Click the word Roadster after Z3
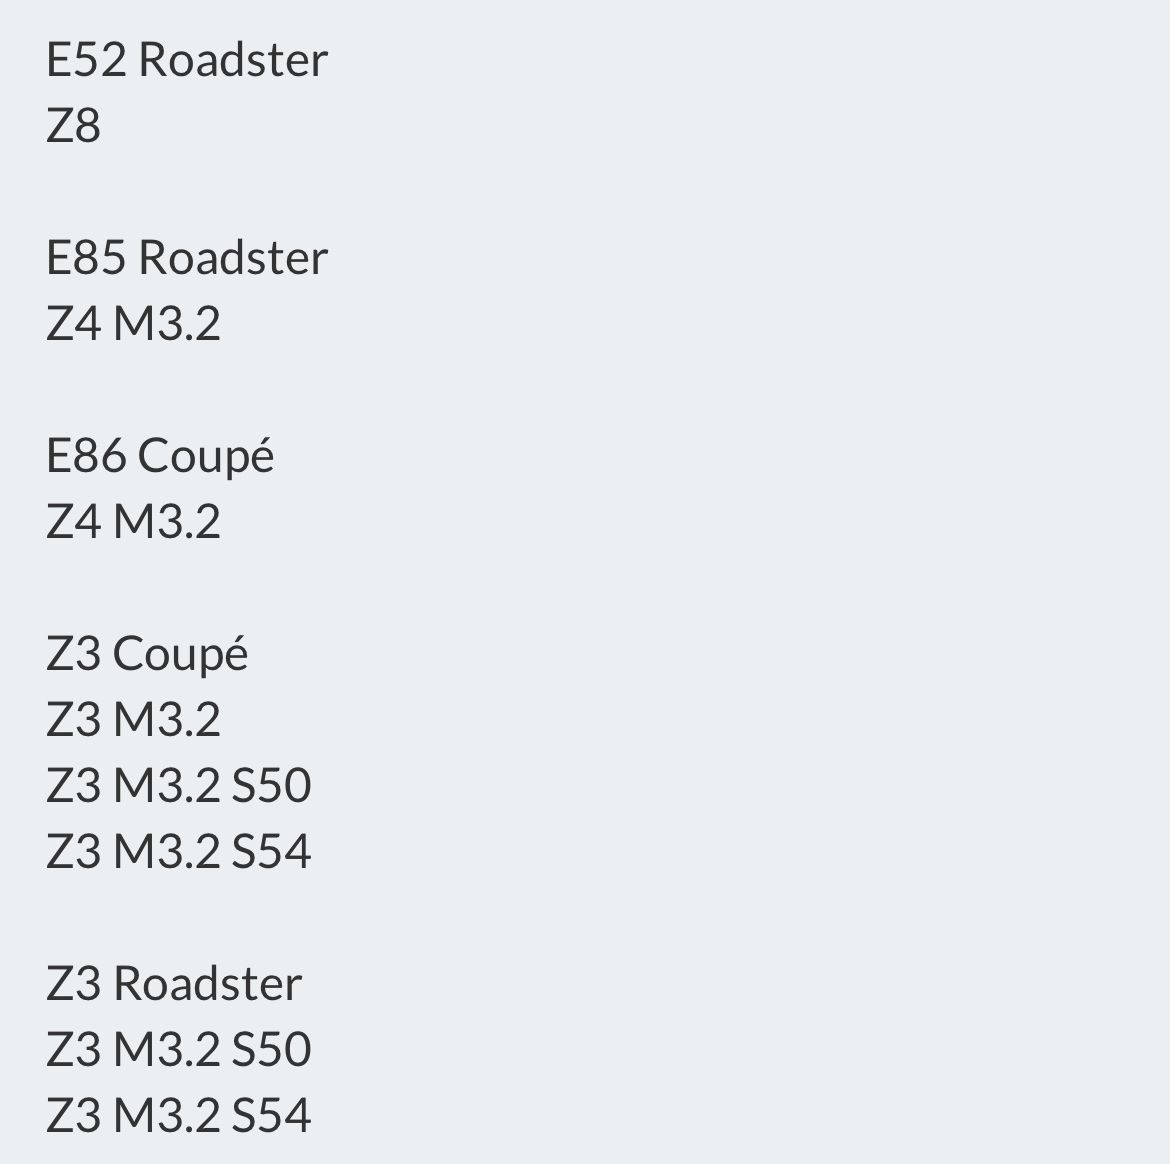Viewport: 1170px width, 1164px height. [x=207, y=984]
